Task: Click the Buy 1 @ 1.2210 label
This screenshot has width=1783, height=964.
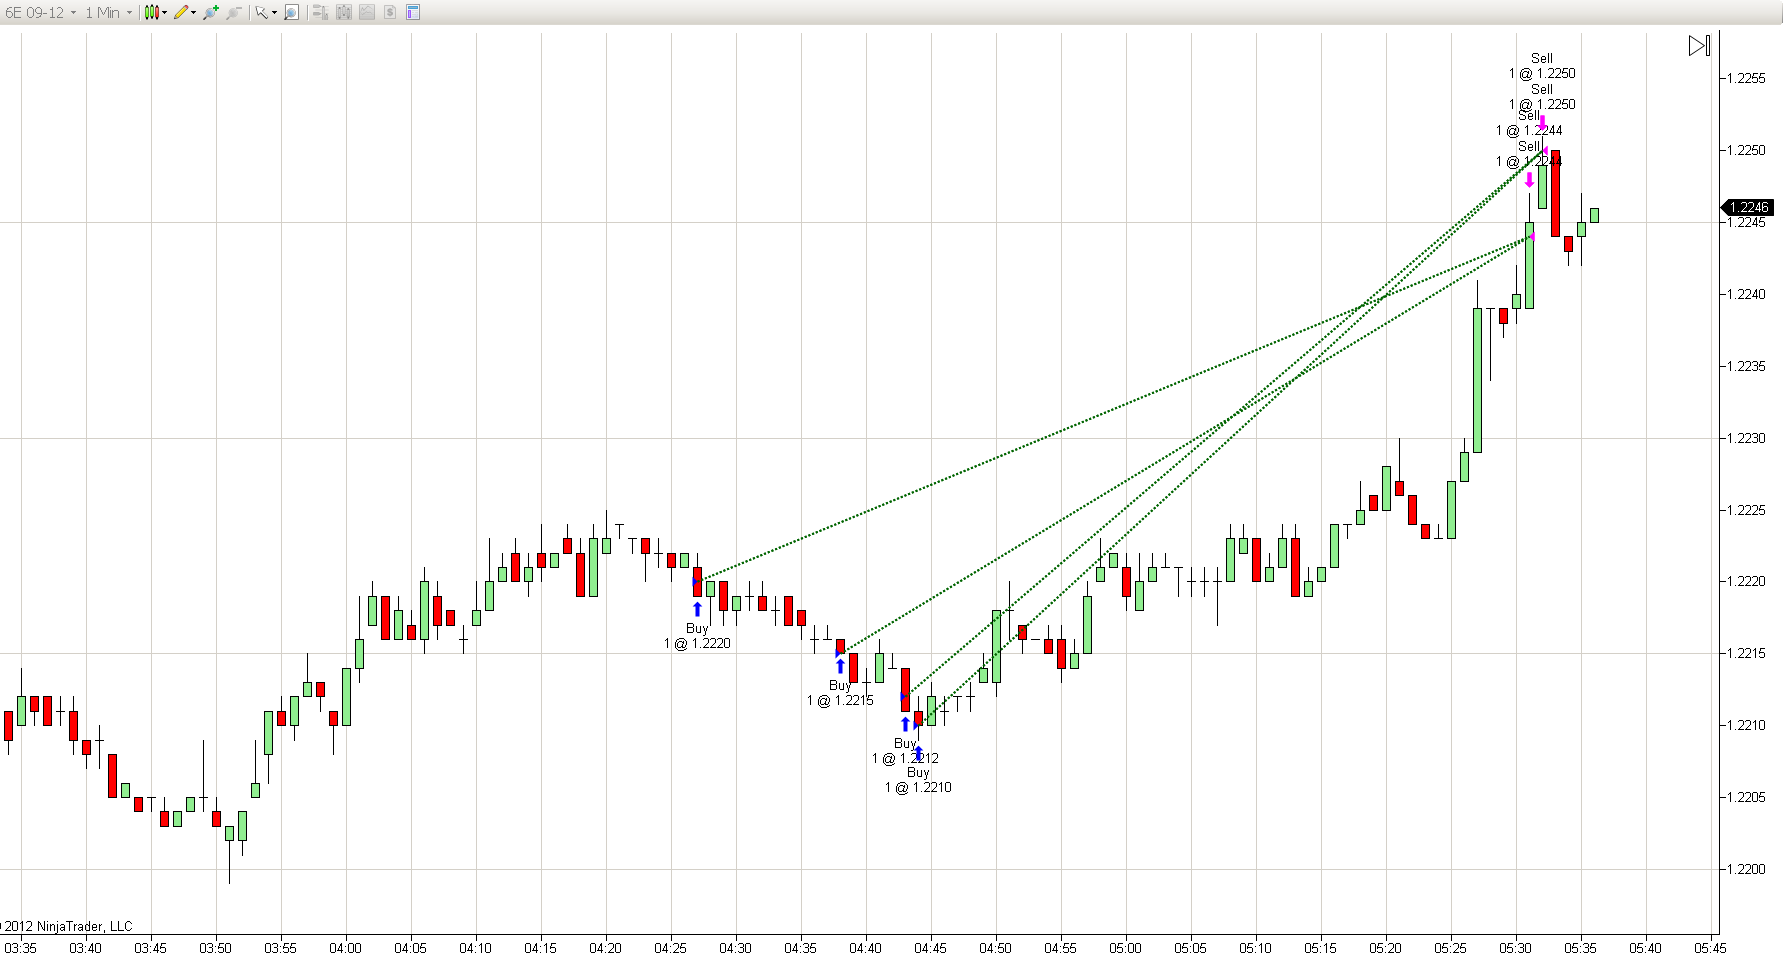Action: 918,780
